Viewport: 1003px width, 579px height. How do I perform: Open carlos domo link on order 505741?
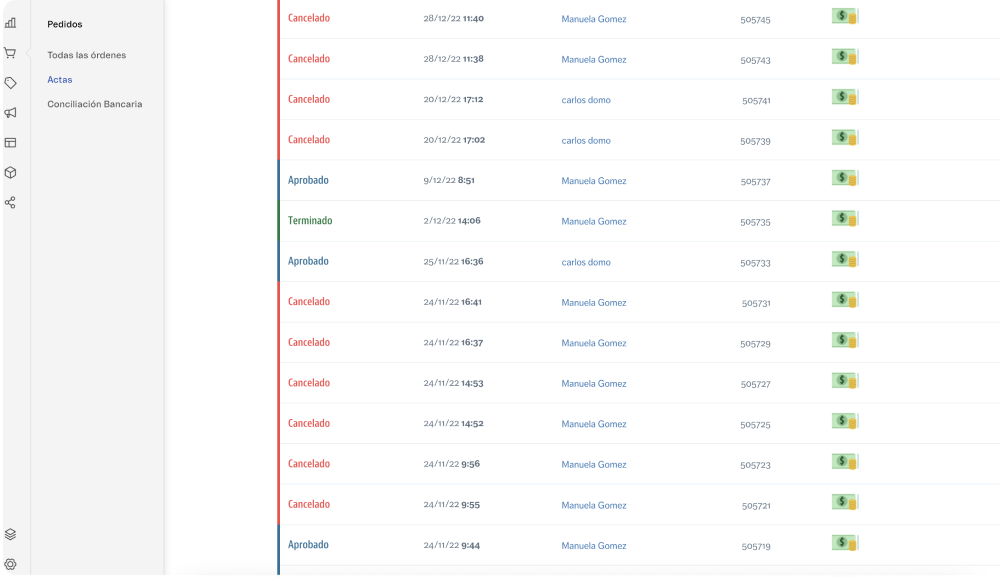586,100
